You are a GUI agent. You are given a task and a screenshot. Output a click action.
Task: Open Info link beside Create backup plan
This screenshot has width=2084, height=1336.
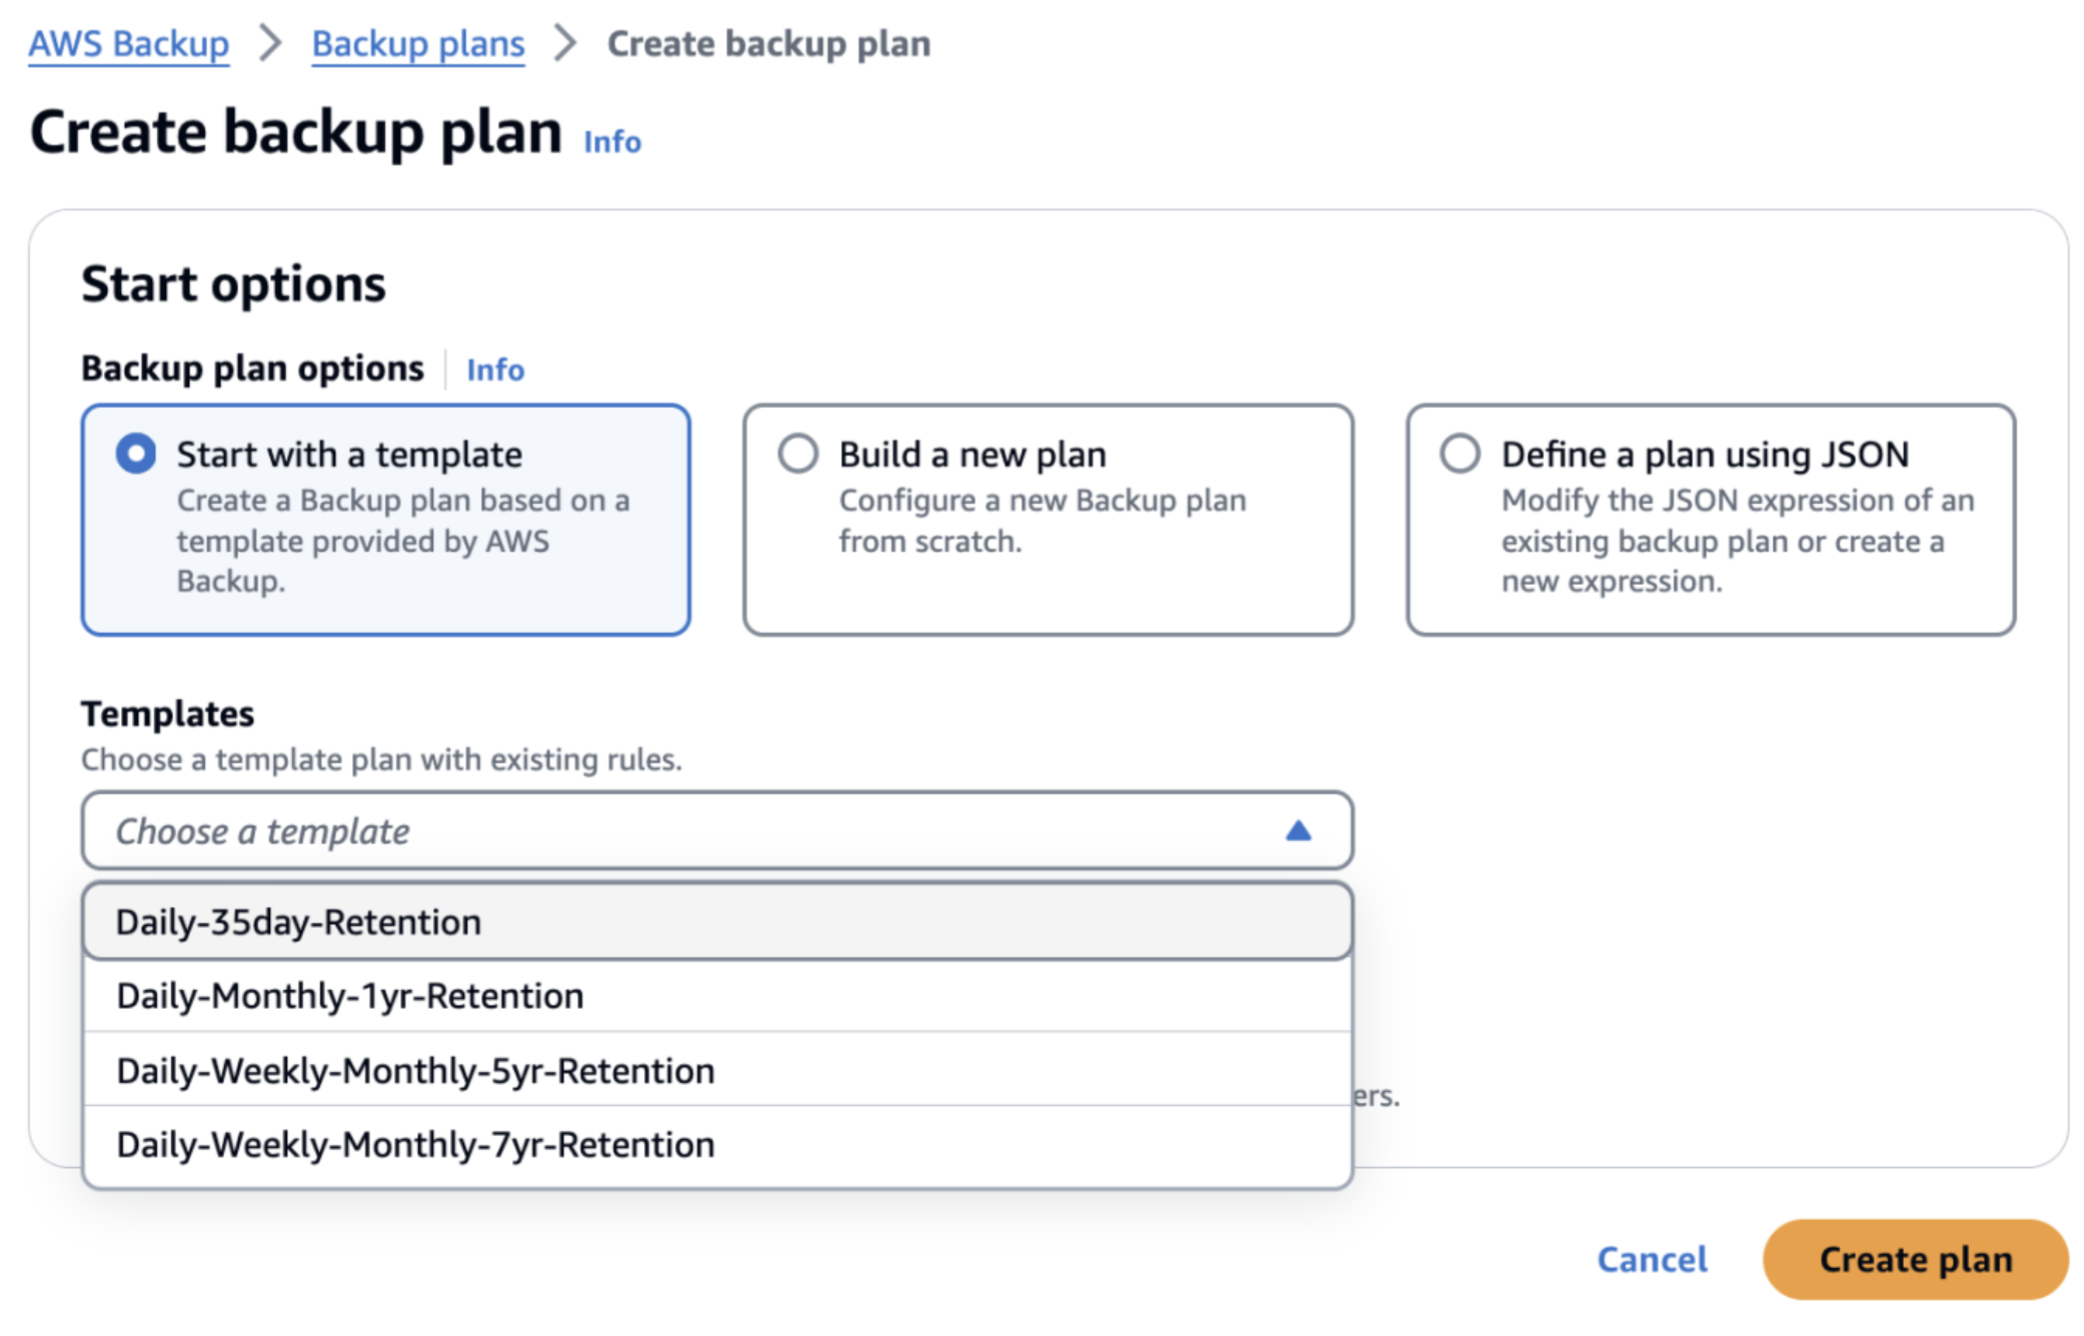[x=612, y=142]
